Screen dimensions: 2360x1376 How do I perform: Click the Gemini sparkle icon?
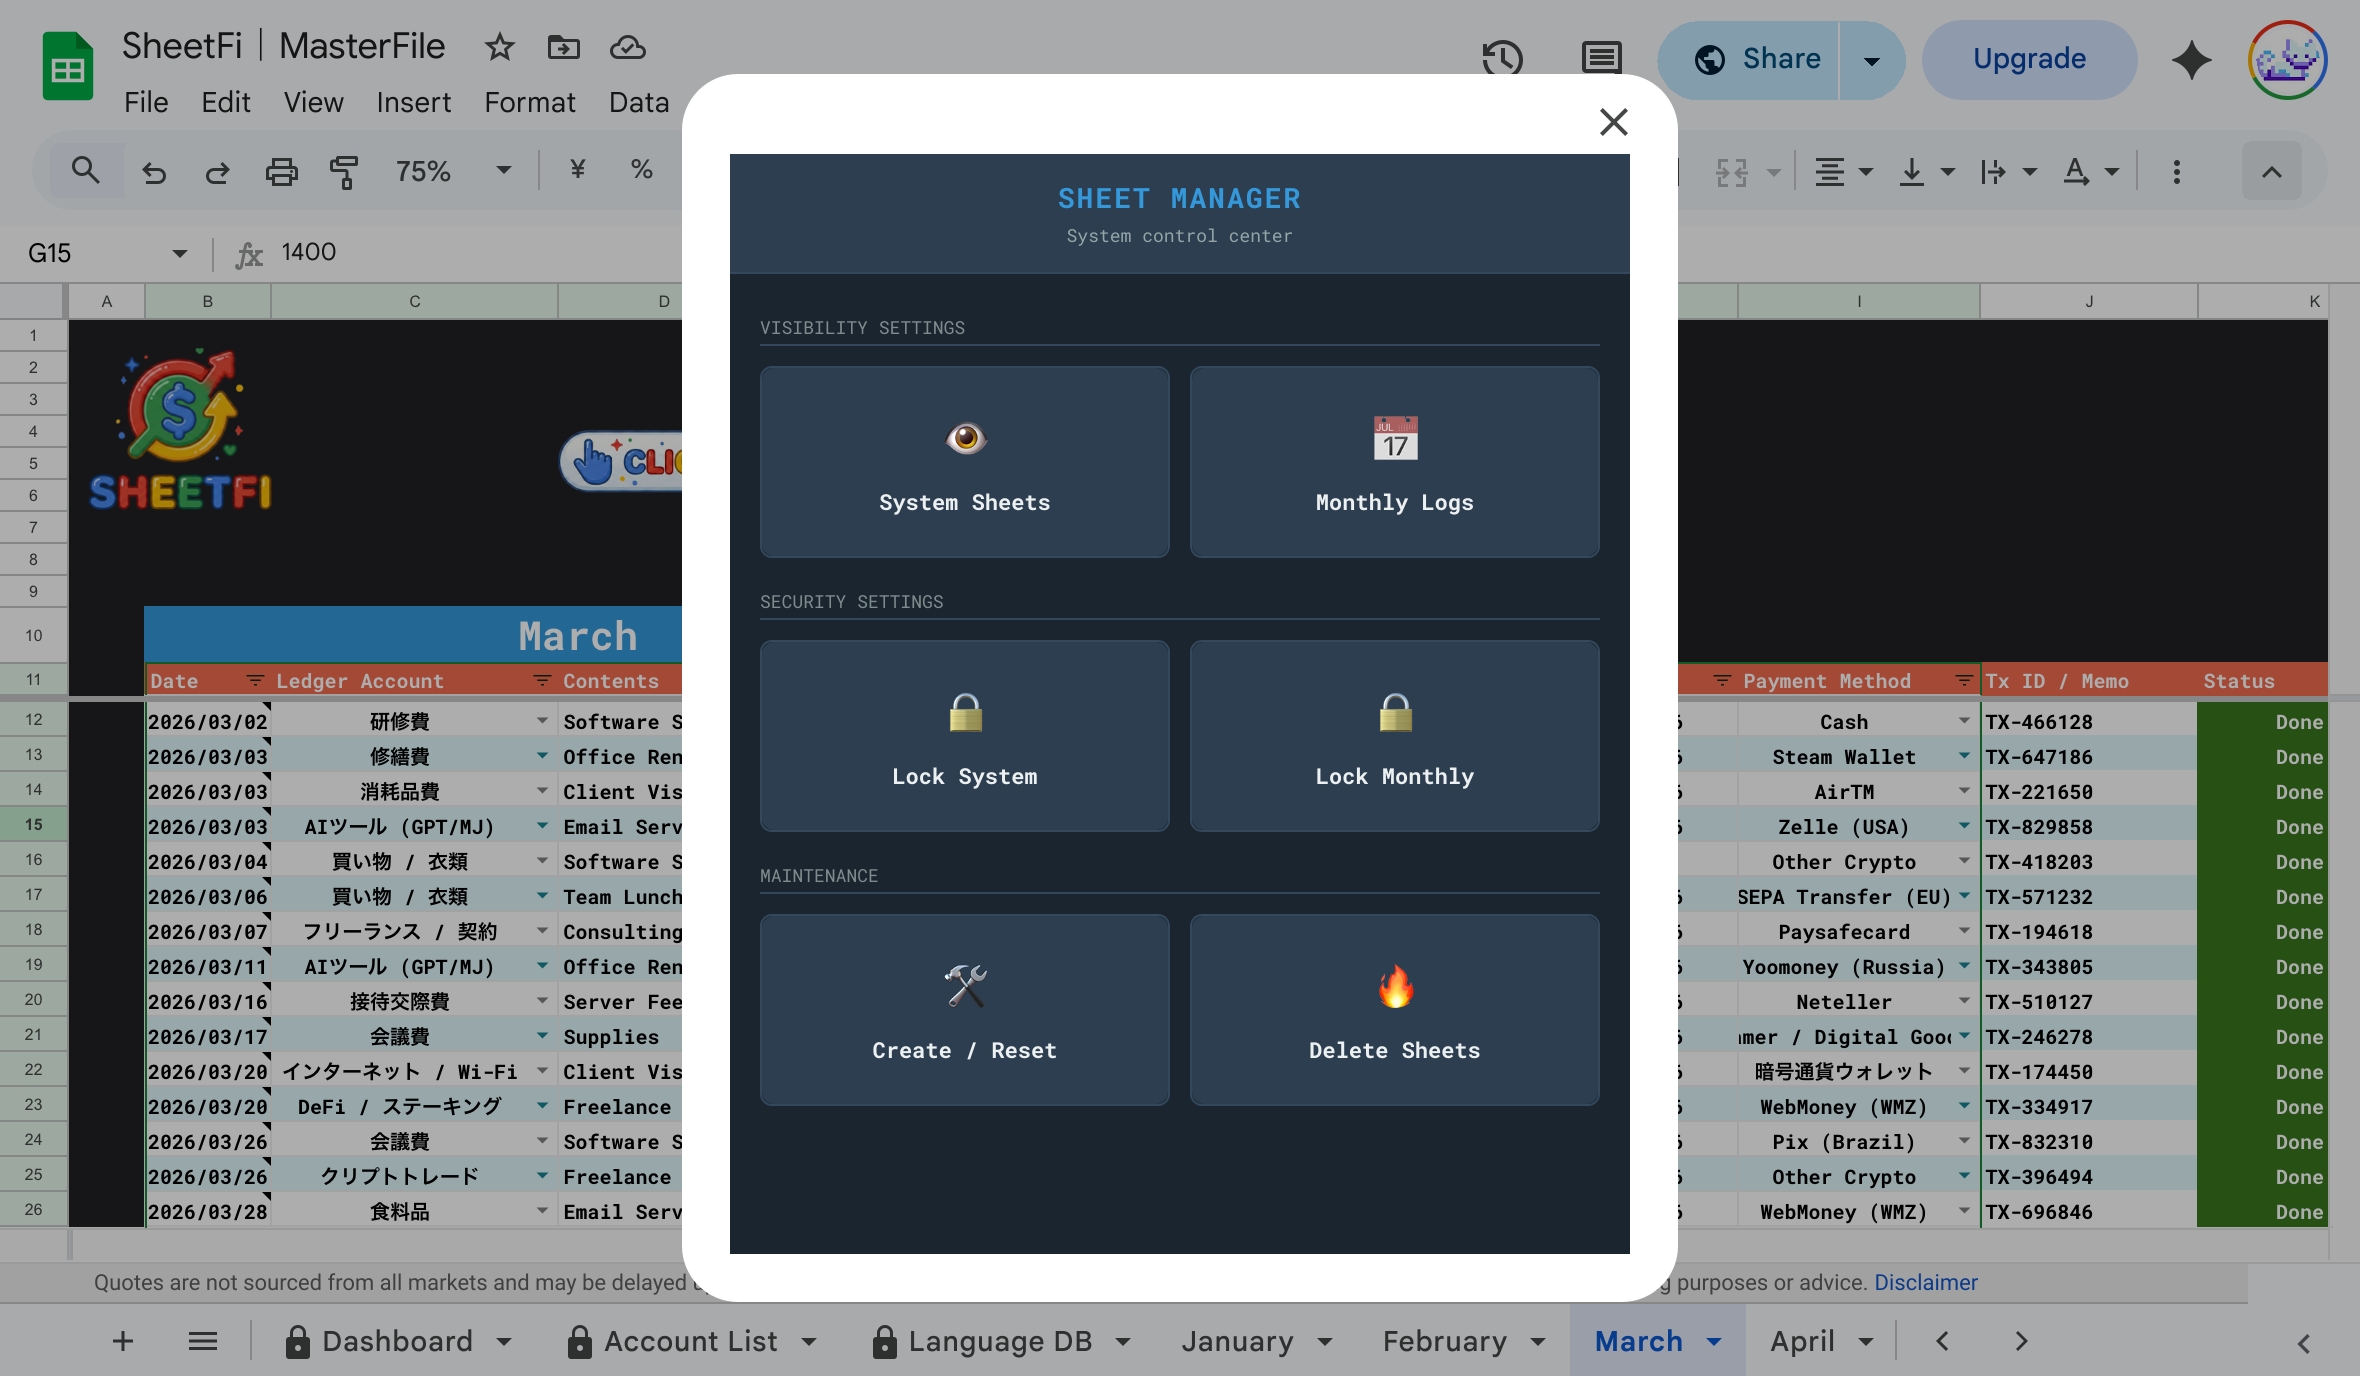[x=2191, y=60]
